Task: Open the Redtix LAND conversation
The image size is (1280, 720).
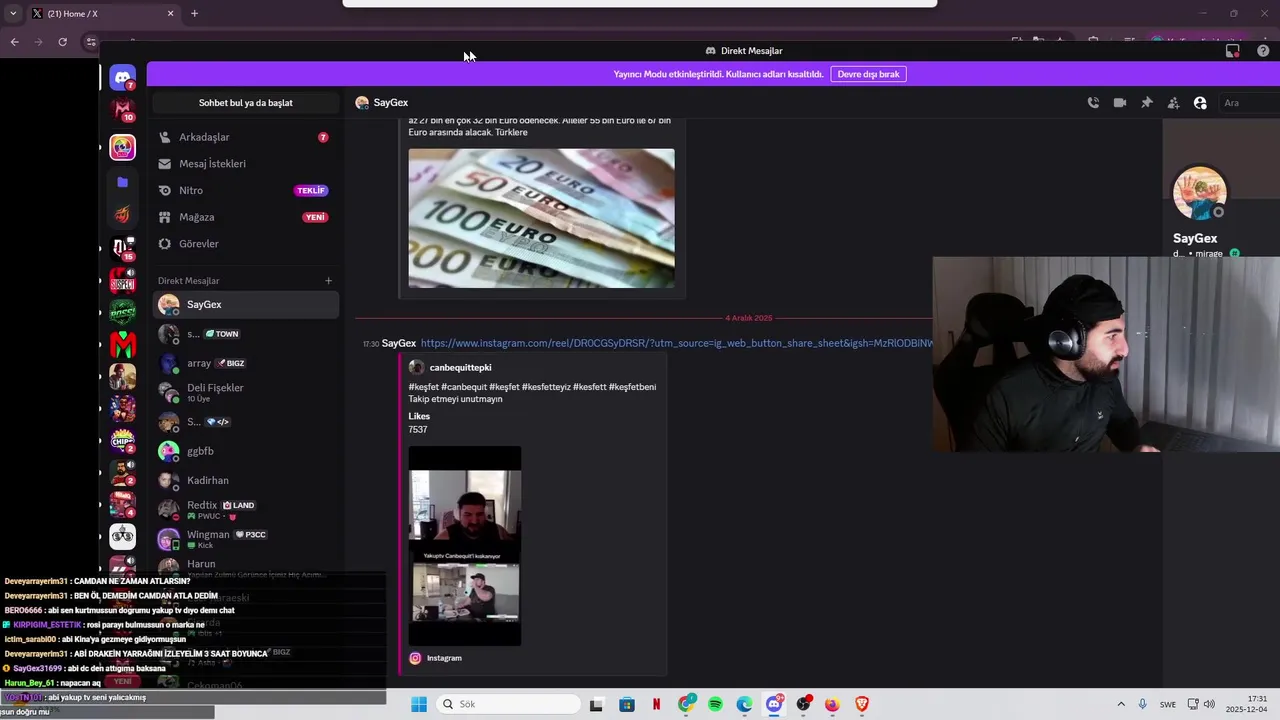Action: click(246, 510)
